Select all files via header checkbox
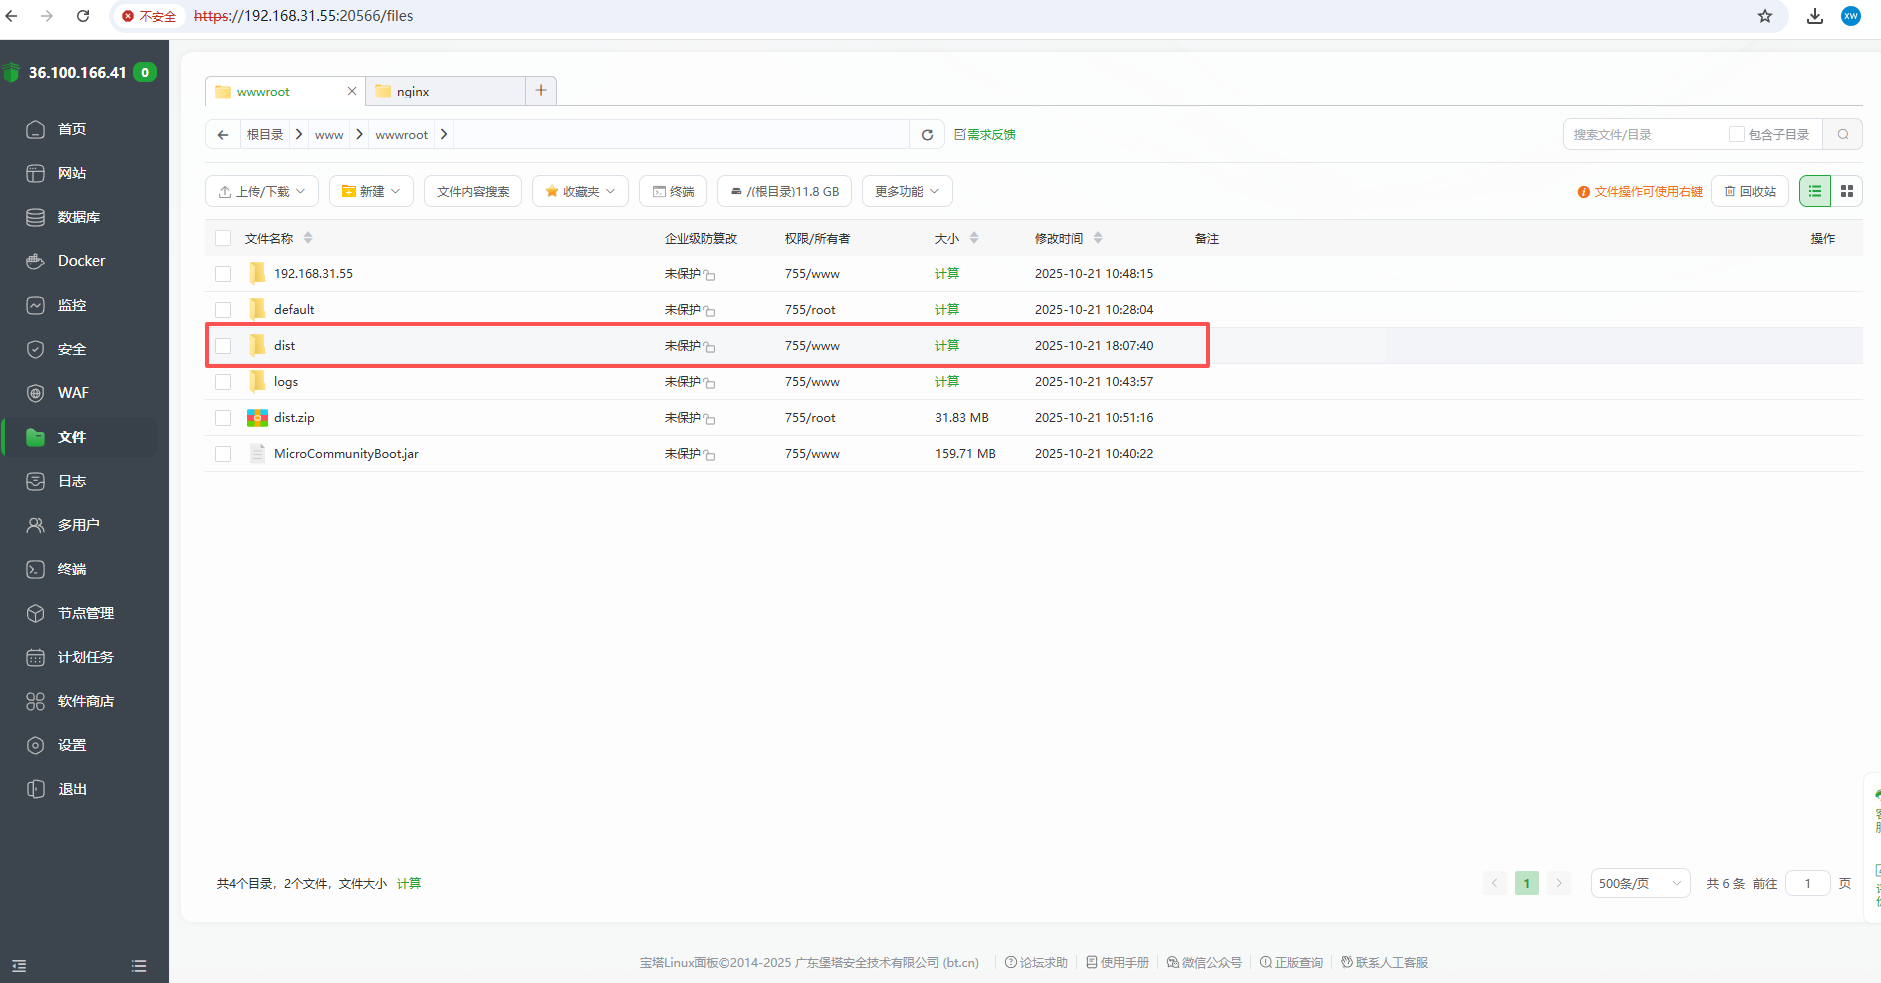The height and width of the screenshot is (983, 1881). (223, 238)
